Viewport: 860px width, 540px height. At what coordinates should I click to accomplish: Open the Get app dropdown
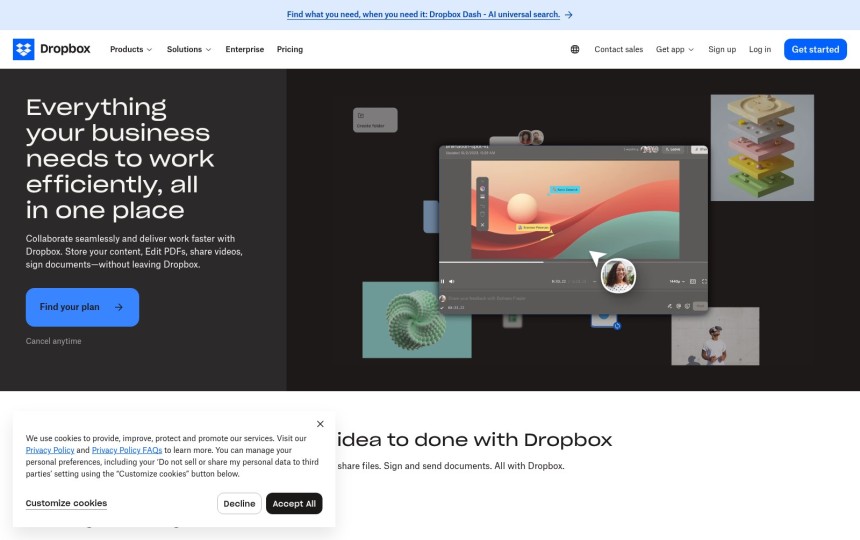675,49
